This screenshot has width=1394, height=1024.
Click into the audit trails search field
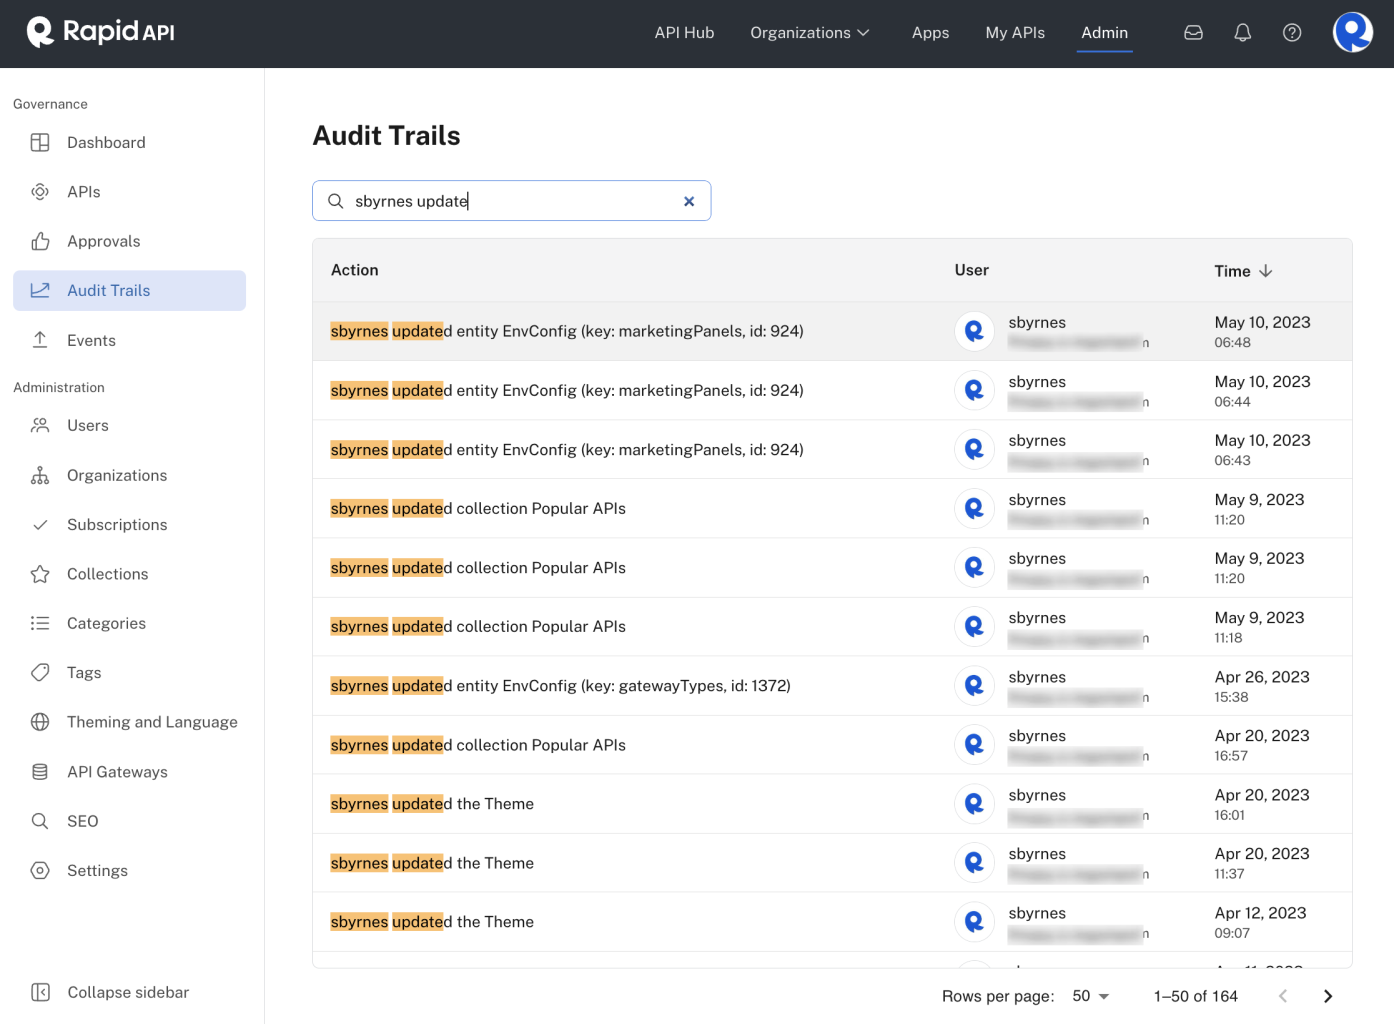point(512,201)
